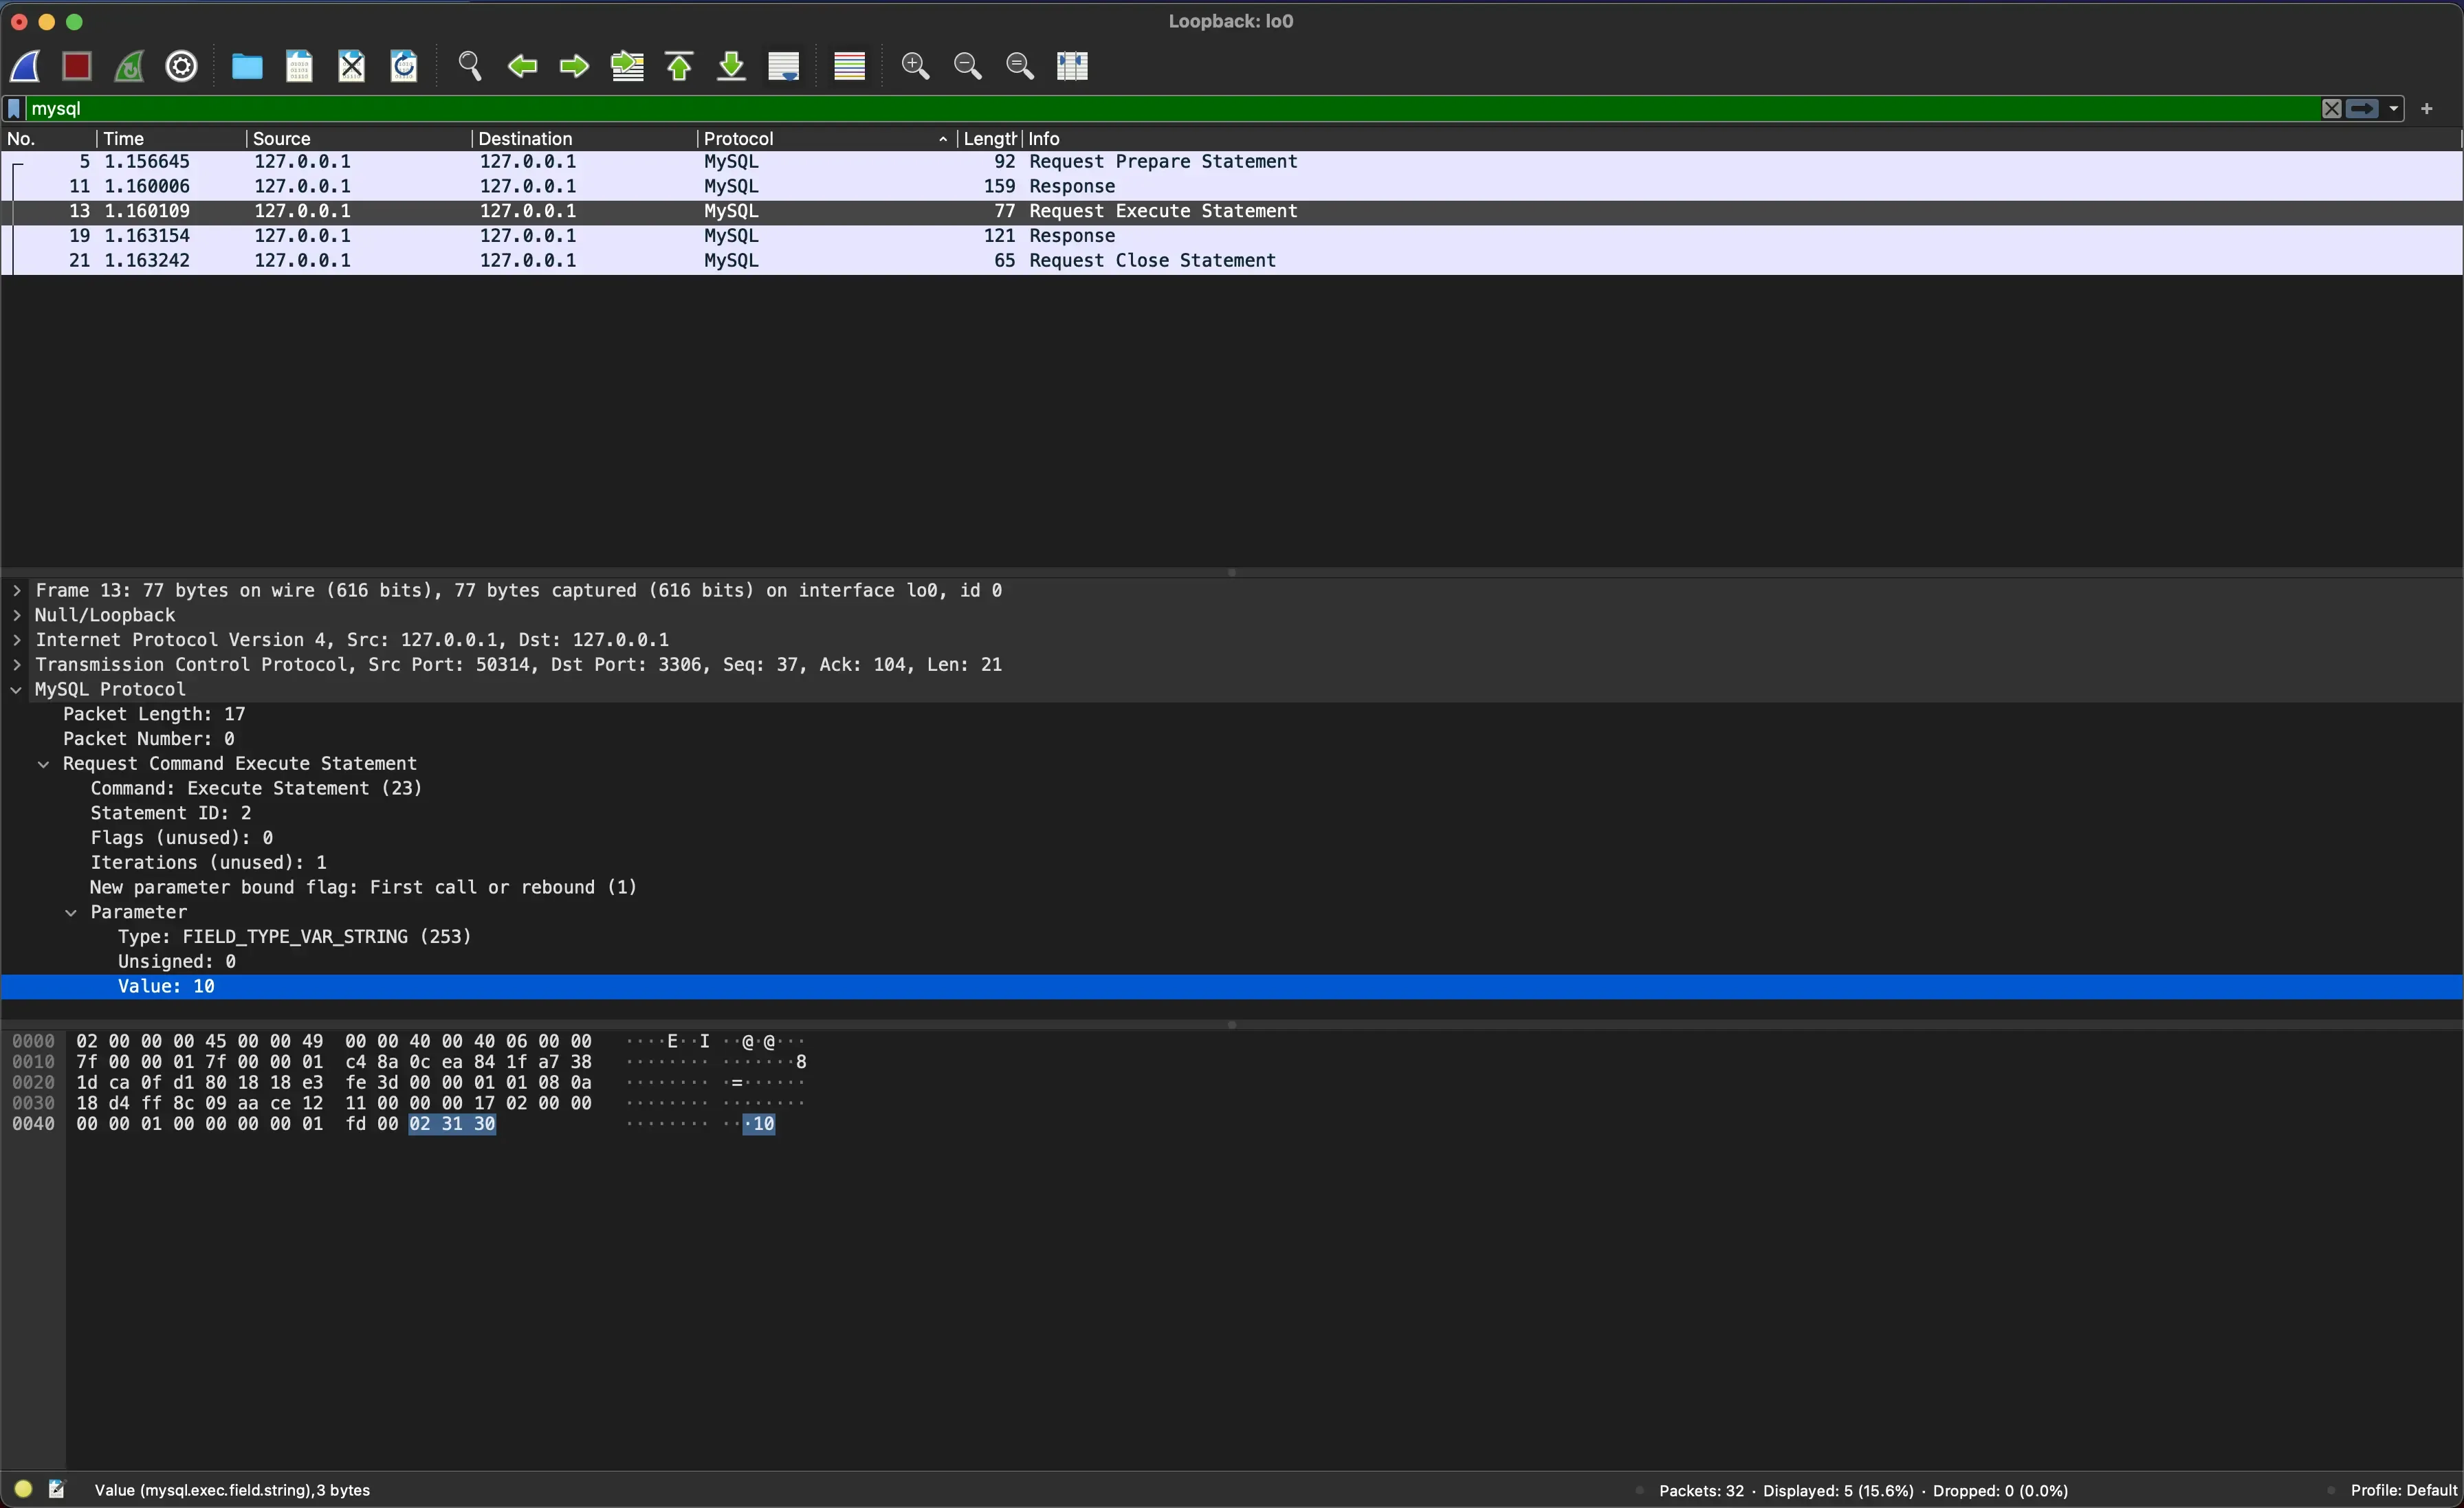This screenshot has height=1508, width=2464.
Task: Clear the display filter with X button
Action: 2331,108
